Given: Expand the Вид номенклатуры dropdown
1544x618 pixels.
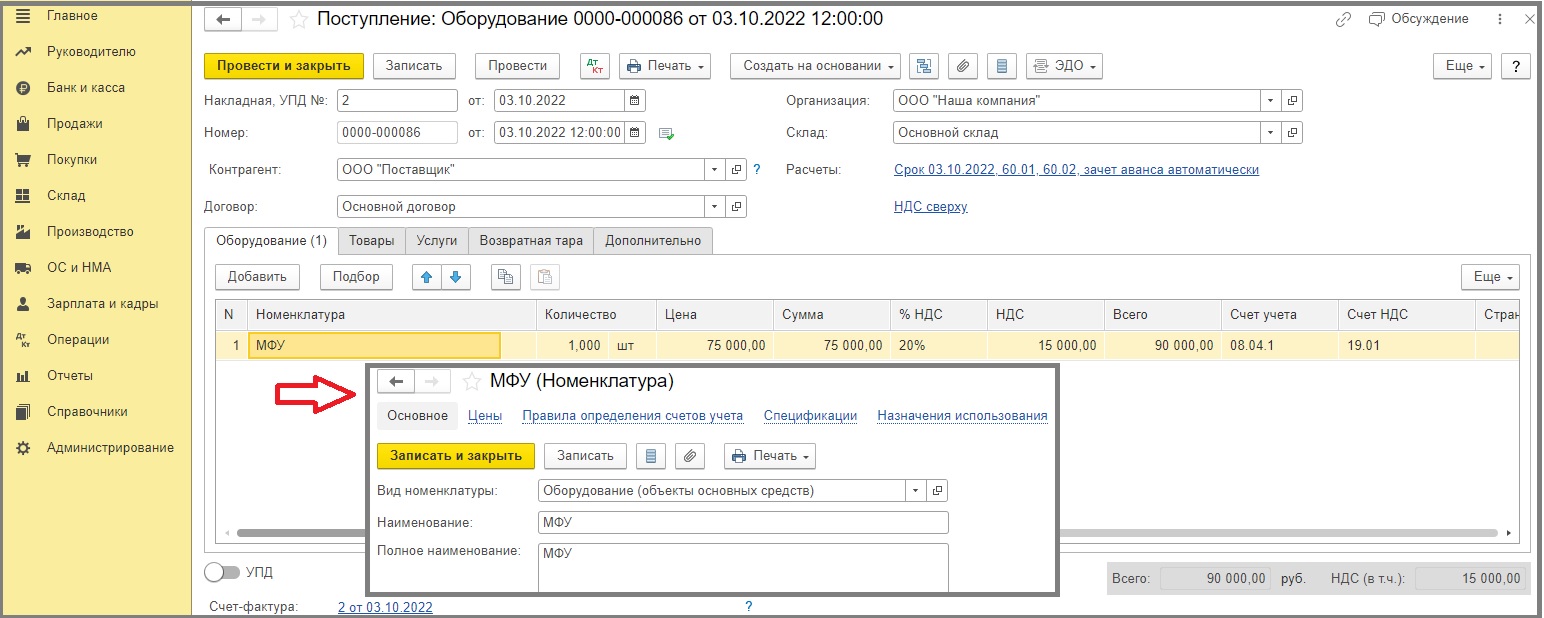Looking at the screenshot, I should pyautogui.click(x=916, y=491).
